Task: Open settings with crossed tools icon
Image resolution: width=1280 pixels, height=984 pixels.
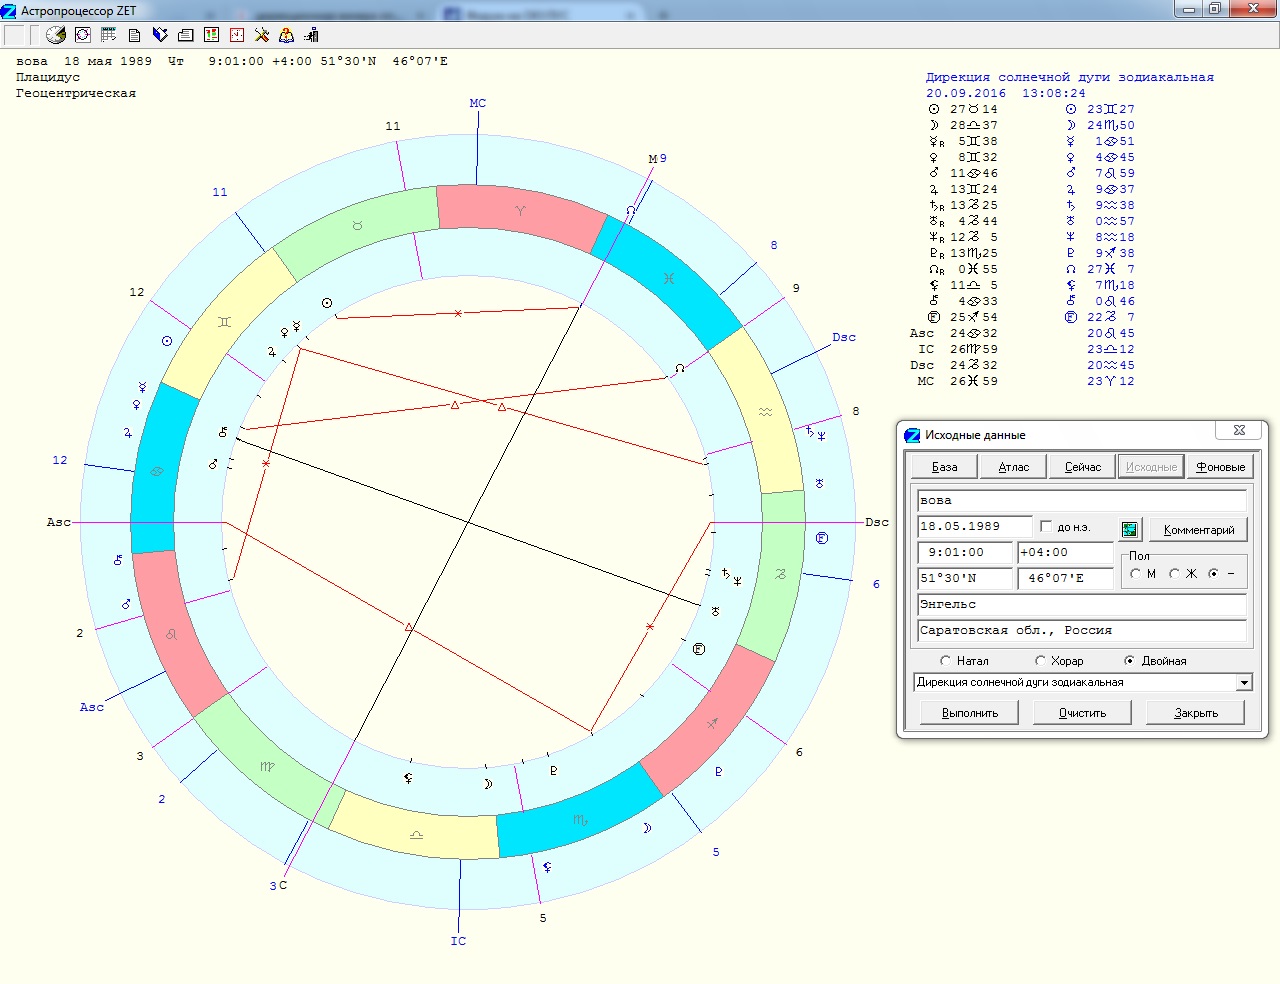Action: pyautogui.click(x=262, y=35)
